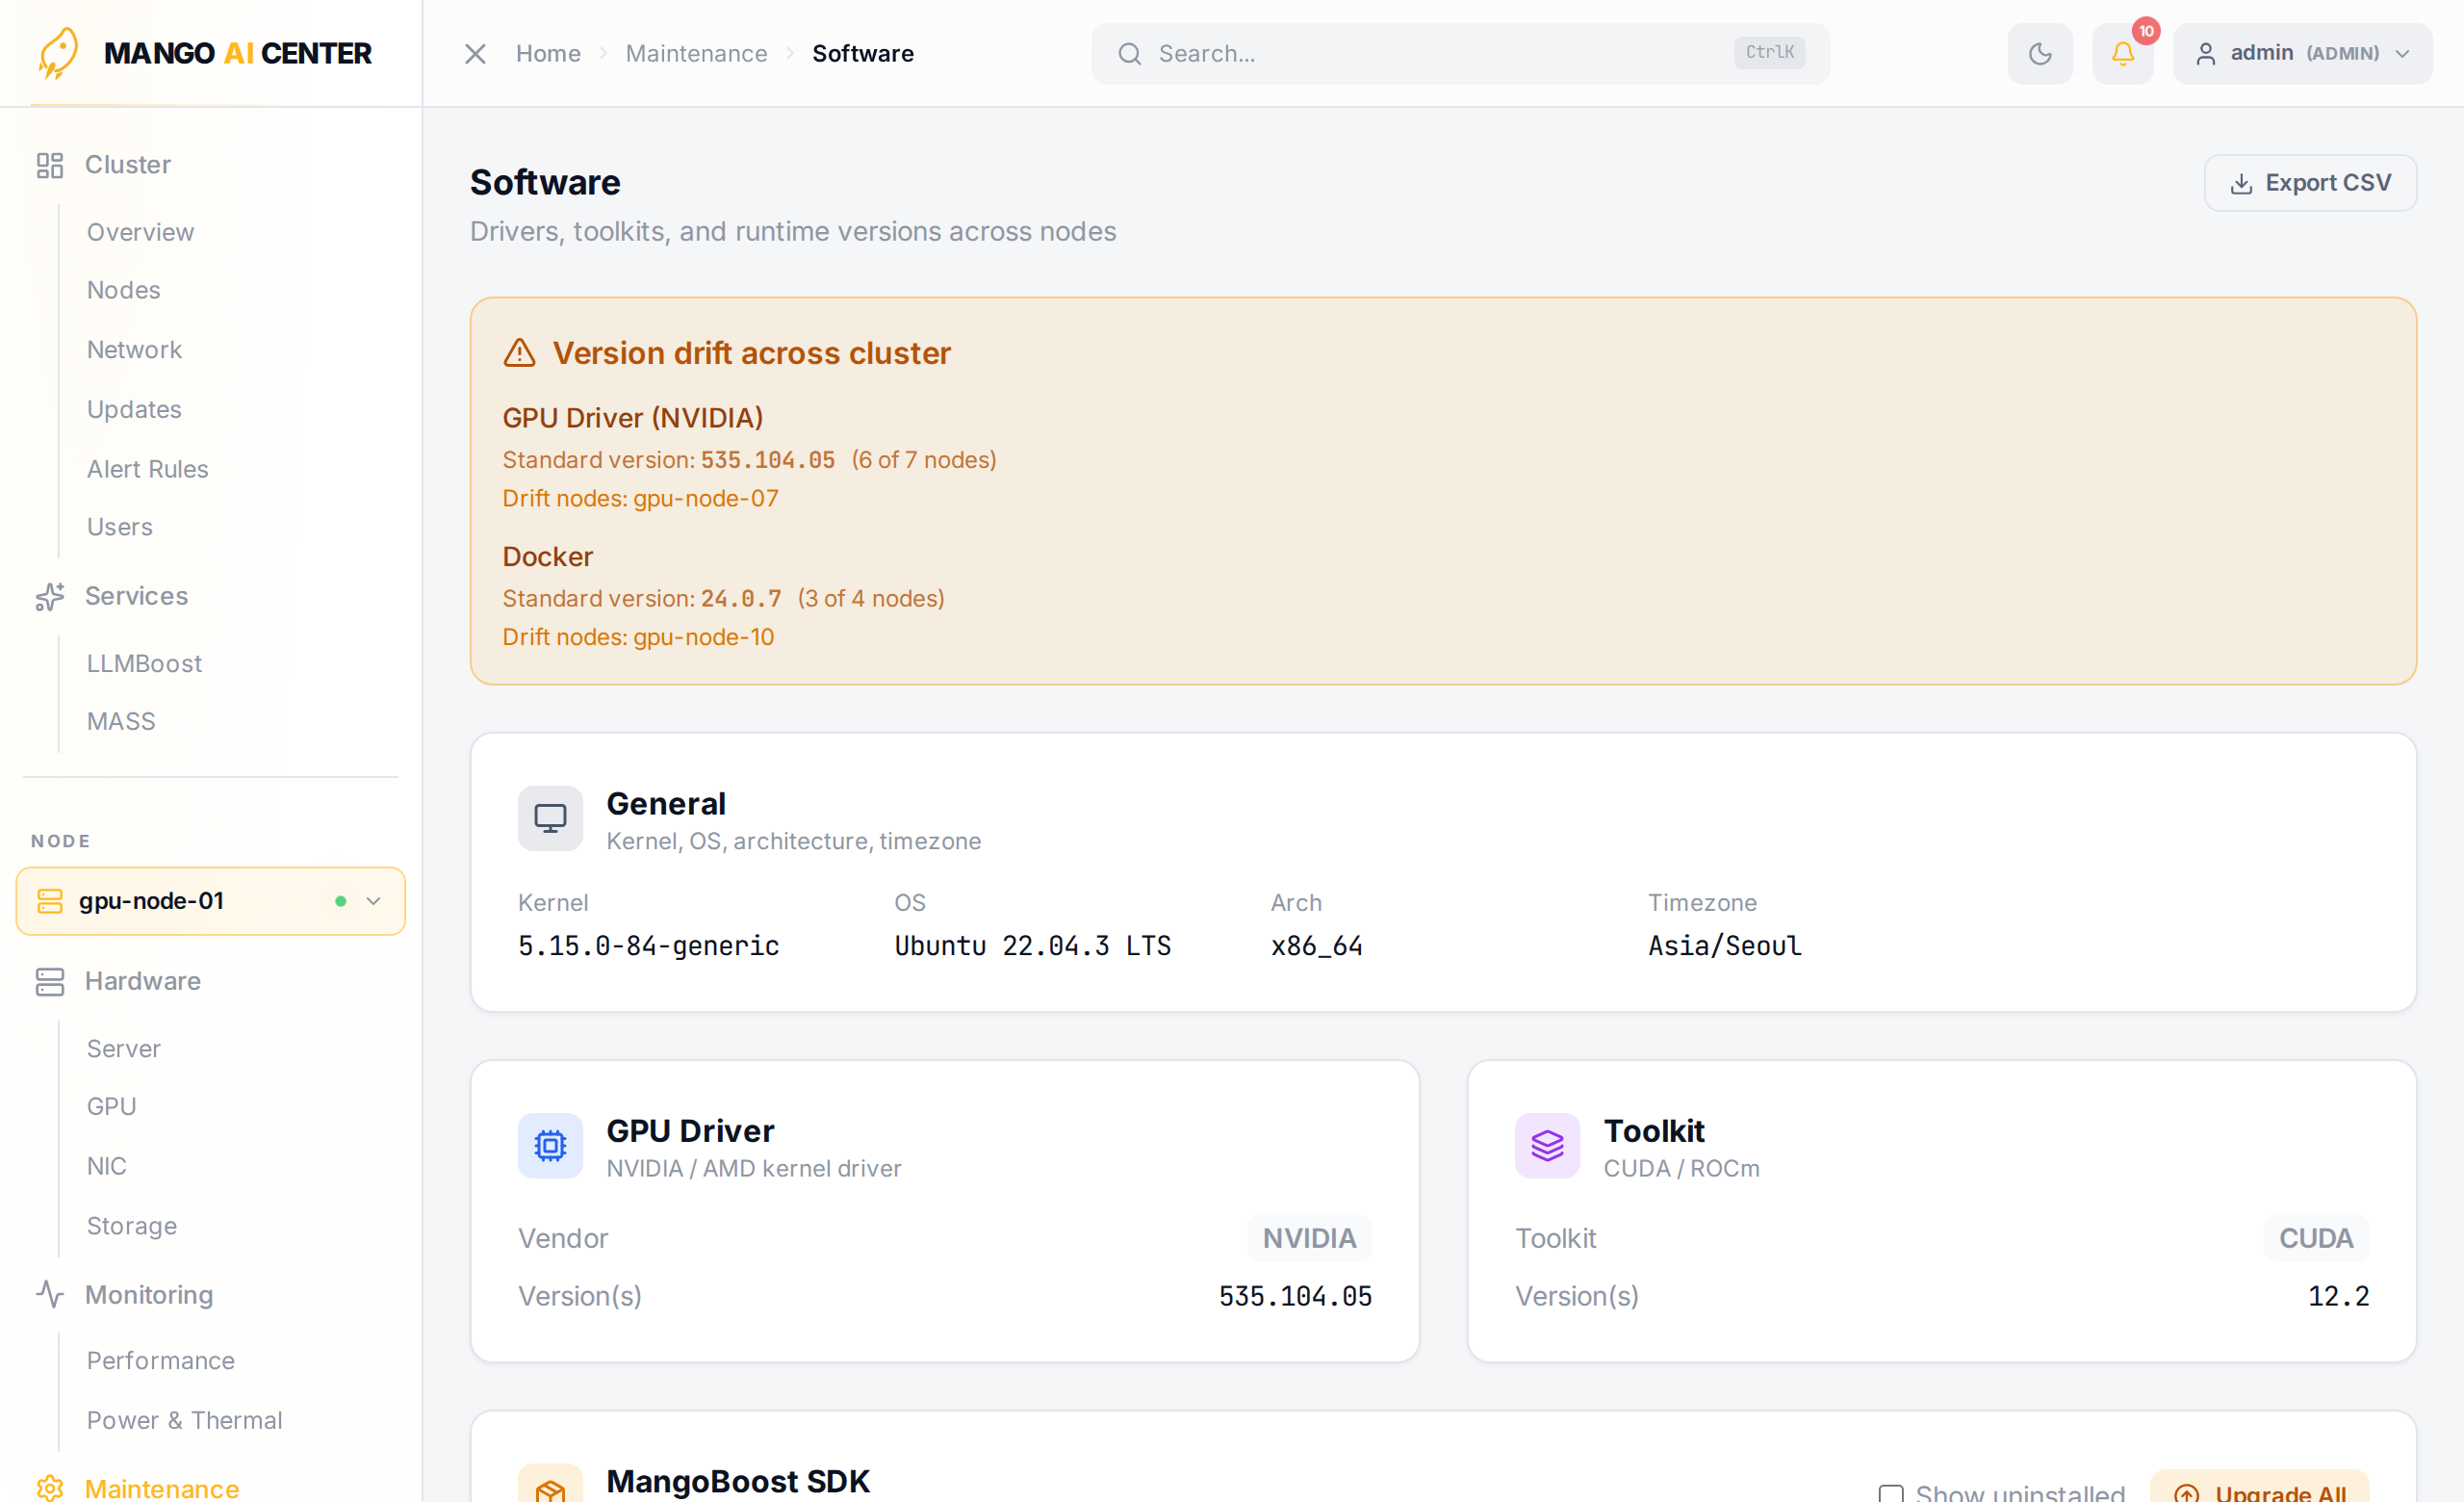
Task: Open the Storage hardware page
Action: [x=131, y=1226]
